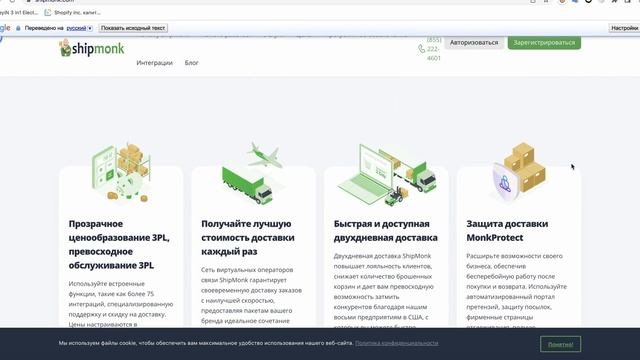This screenshot has height=360, width=640.
Task: Click the Shopify bookmark favicon
Action: click(48, 13)
